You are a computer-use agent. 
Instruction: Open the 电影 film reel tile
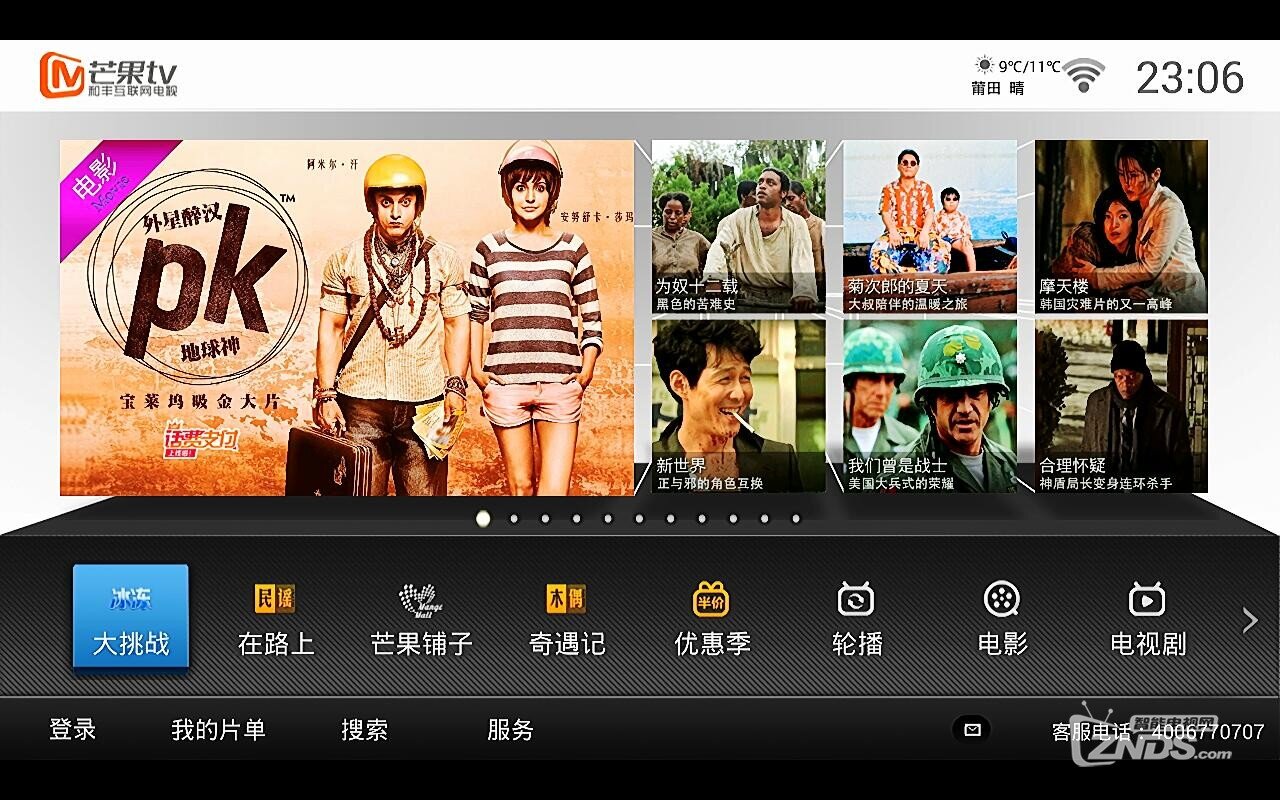(x=1002, y=621)
